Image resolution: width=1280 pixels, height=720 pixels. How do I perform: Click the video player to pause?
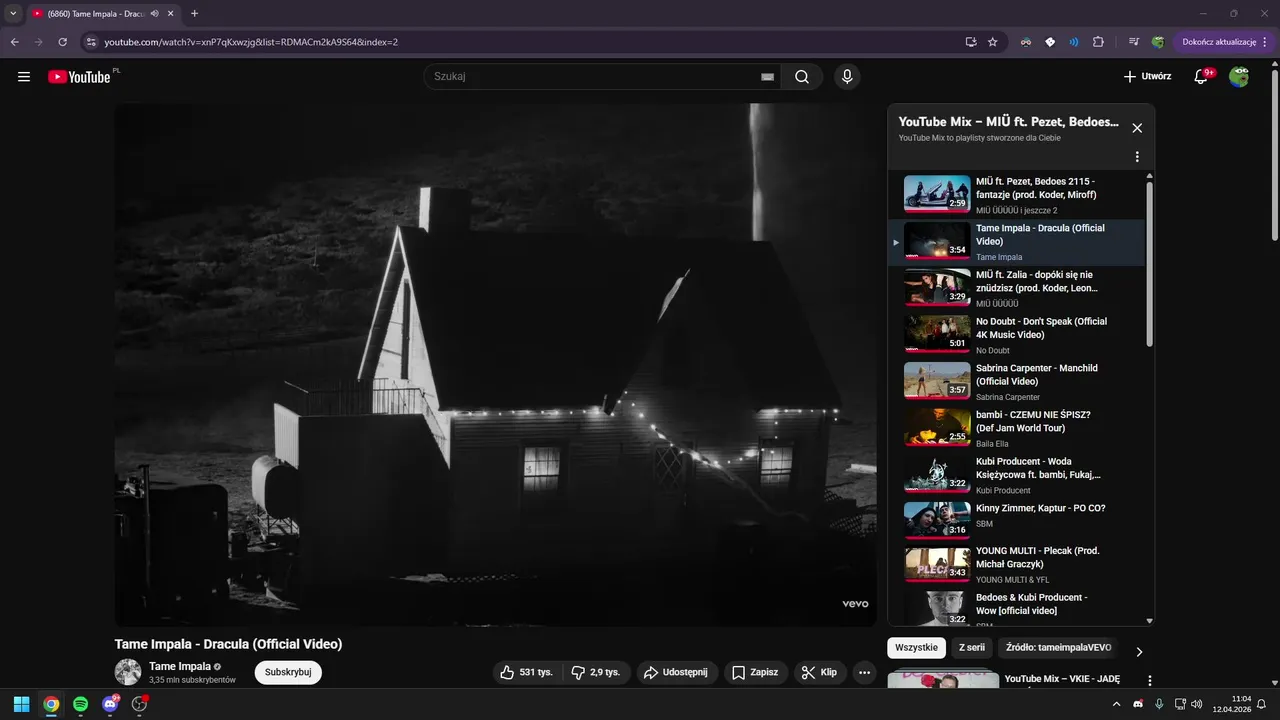pyautogui.click(x=495, y=365)
